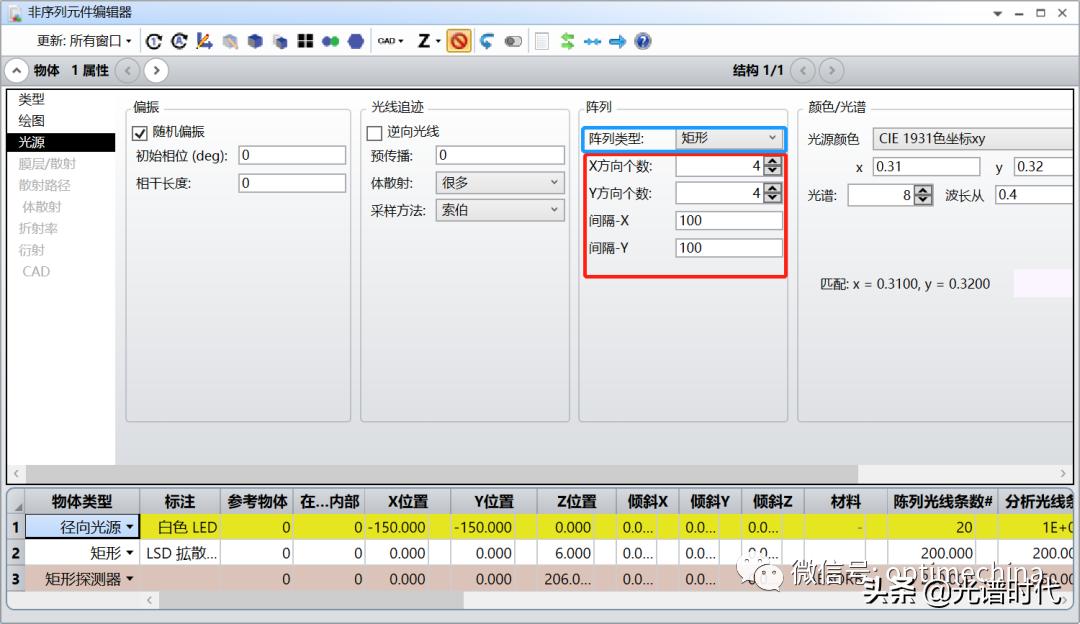The height and width of the screenshot is (624, 1080).
Task: Open the 体散射 dropdown showing 很多
Action: [x=499, y=182]
